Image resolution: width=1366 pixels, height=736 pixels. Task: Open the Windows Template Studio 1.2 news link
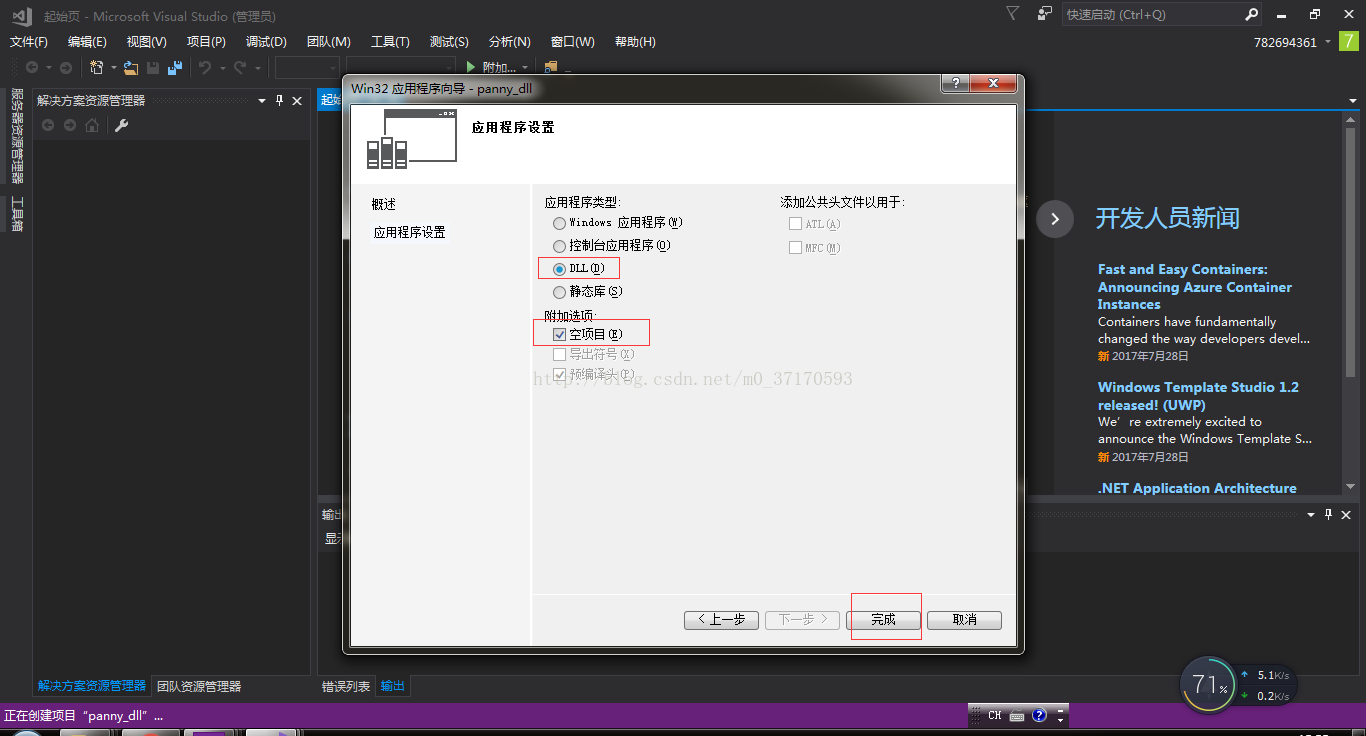pos(1198,396)
